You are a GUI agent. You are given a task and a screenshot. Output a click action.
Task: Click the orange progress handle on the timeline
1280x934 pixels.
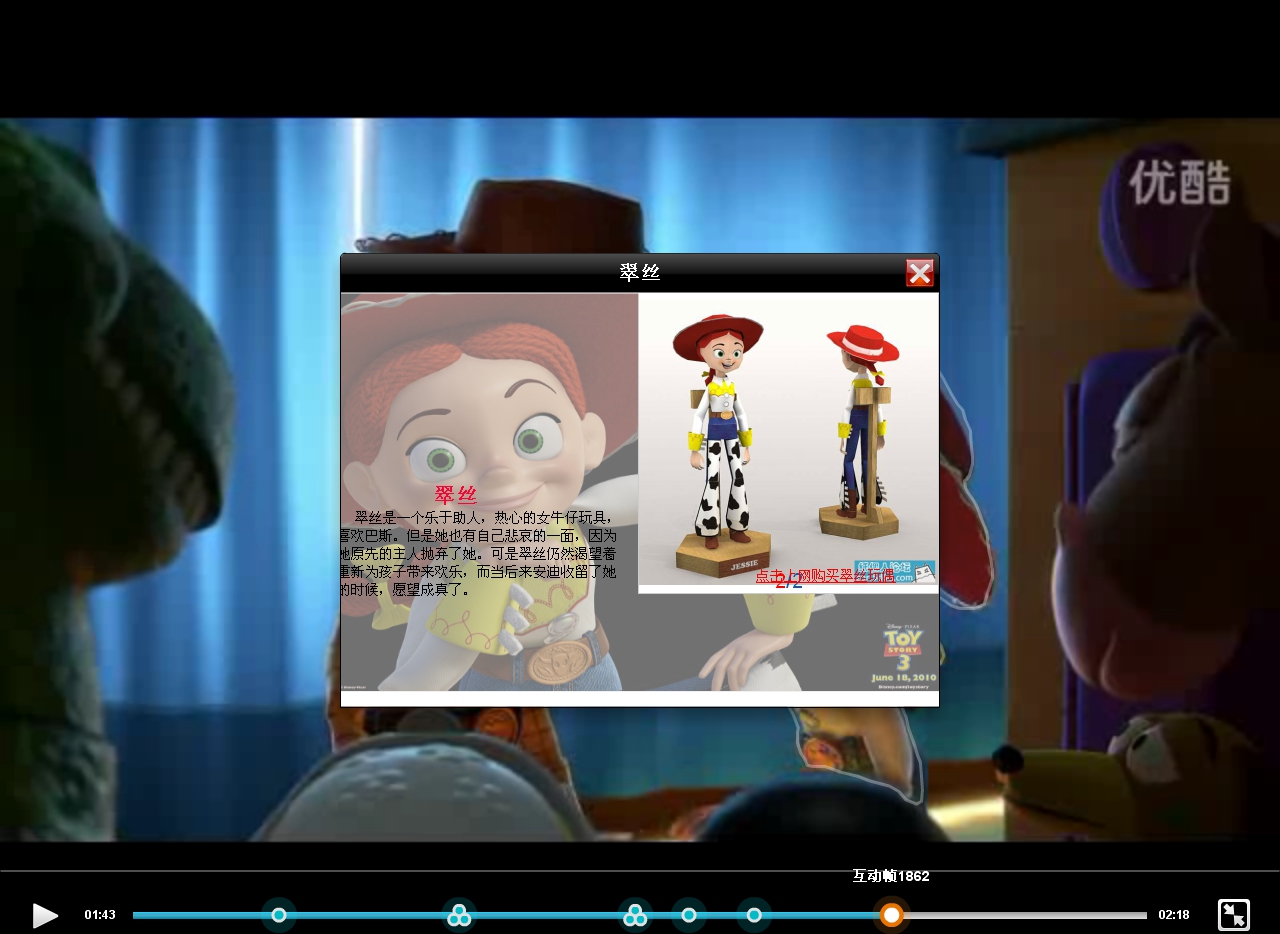892,915
